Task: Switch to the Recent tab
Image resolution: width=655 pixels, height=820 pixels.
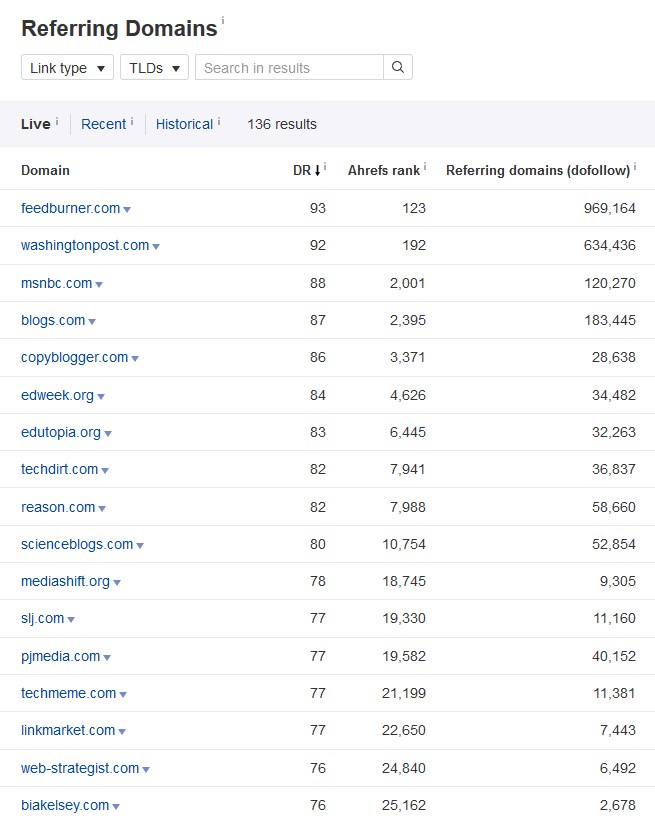Action: pyautogui.click(x=103, y=124)
